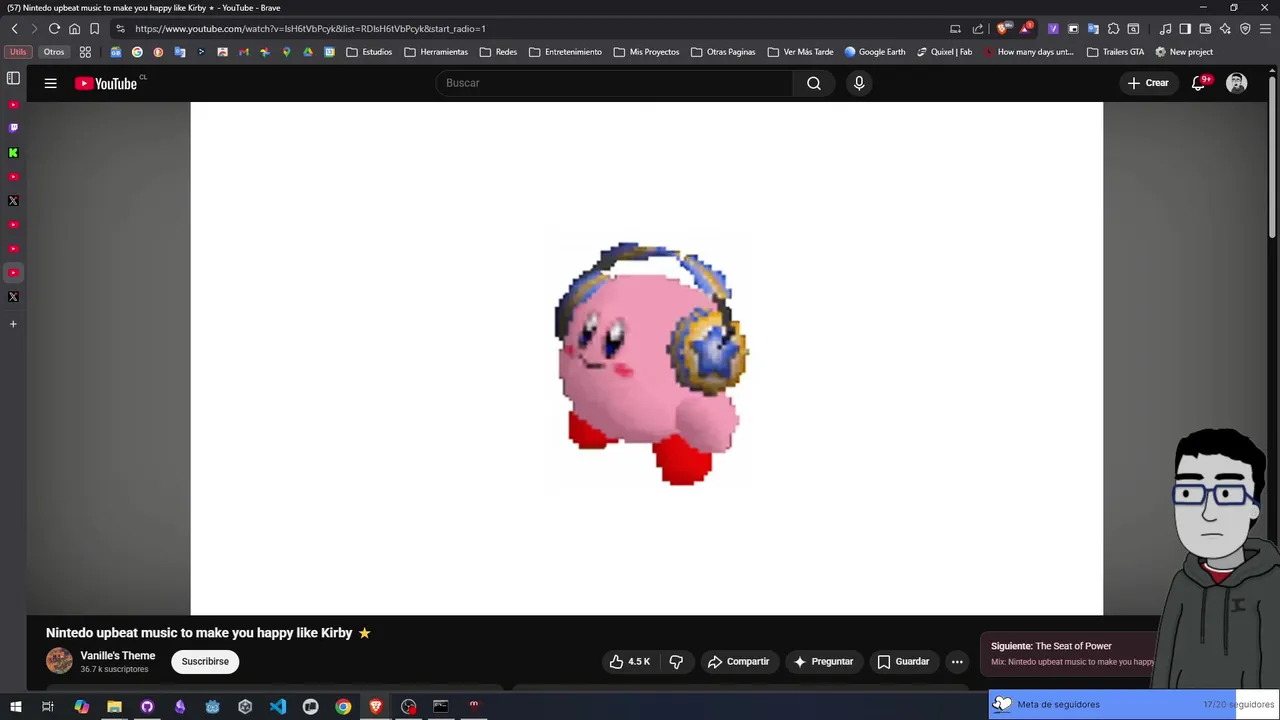Open the Brave Shields lion icon
1280x720 pixels.
pyautogui.click(x=1003, y=29)
